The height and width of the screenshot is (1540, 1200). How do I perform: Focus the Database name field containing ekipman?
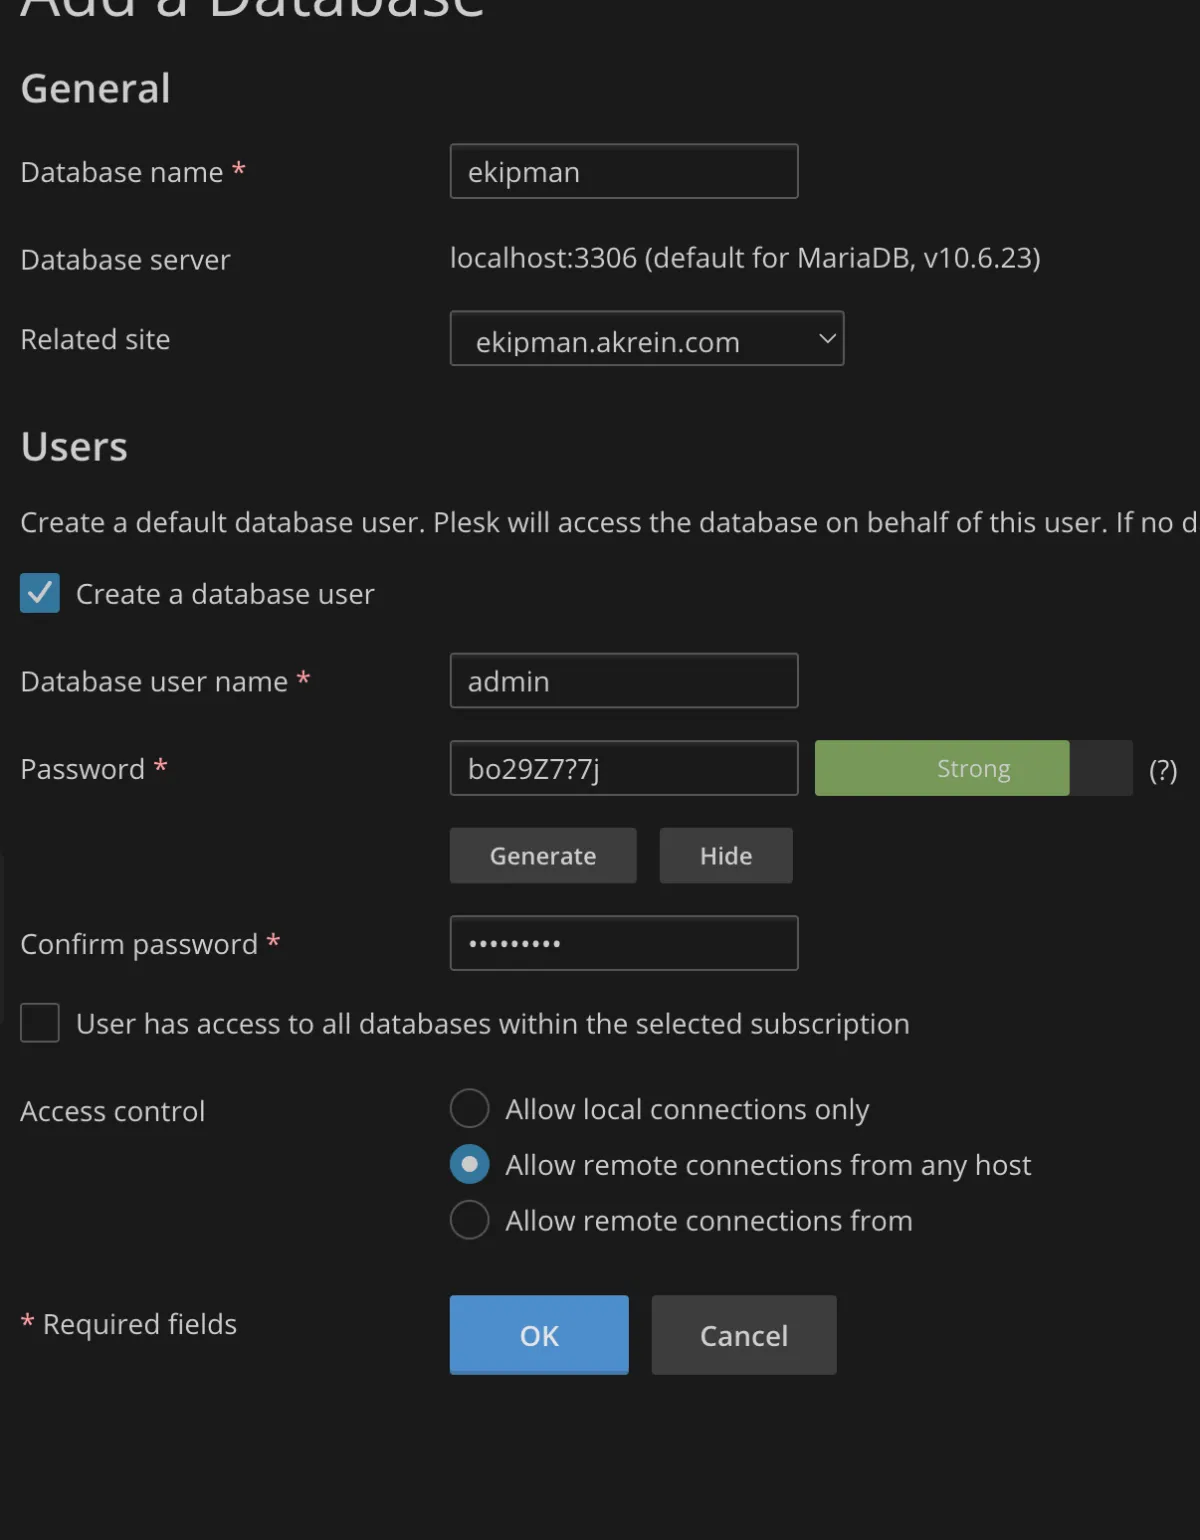(x=624, y=172)
